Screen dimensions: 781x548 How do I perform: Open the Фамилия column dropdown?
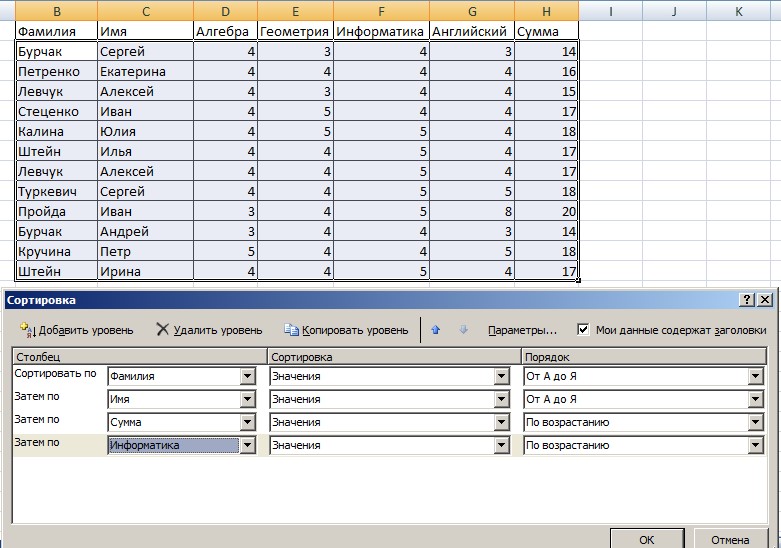248,377
